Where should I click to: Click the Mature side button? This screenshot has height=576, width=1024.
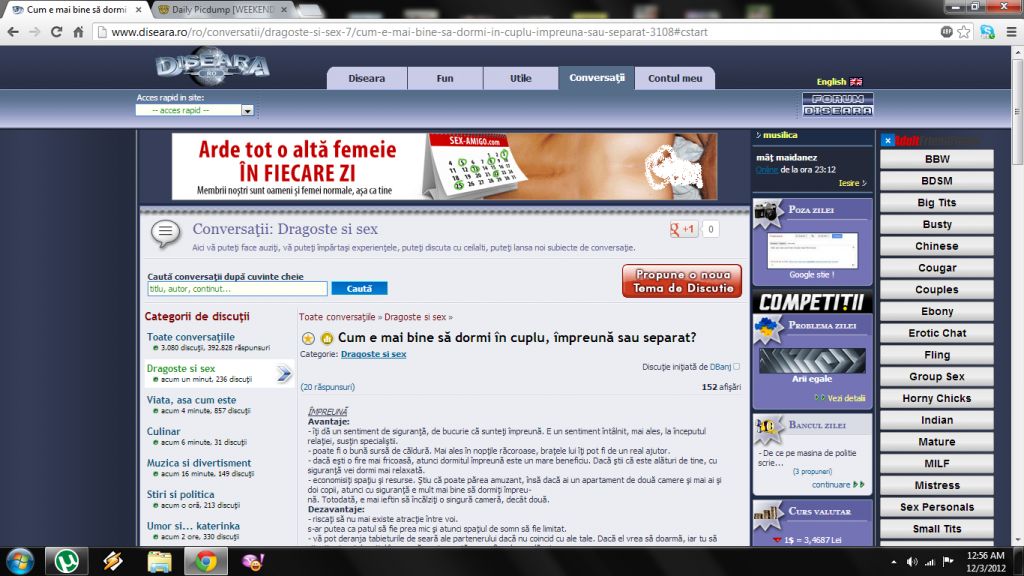coord(936,442)
